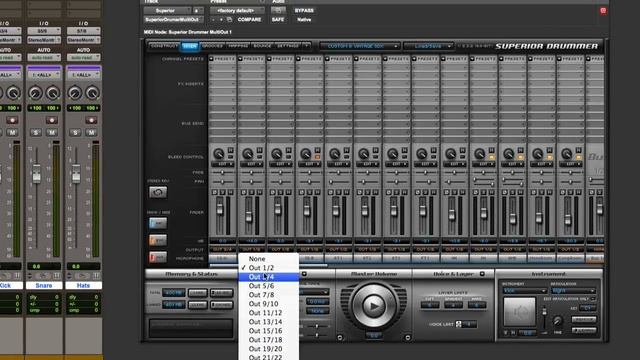
Task: Open the Articulation dropdown showing Right
Action: tap(573, 291)
